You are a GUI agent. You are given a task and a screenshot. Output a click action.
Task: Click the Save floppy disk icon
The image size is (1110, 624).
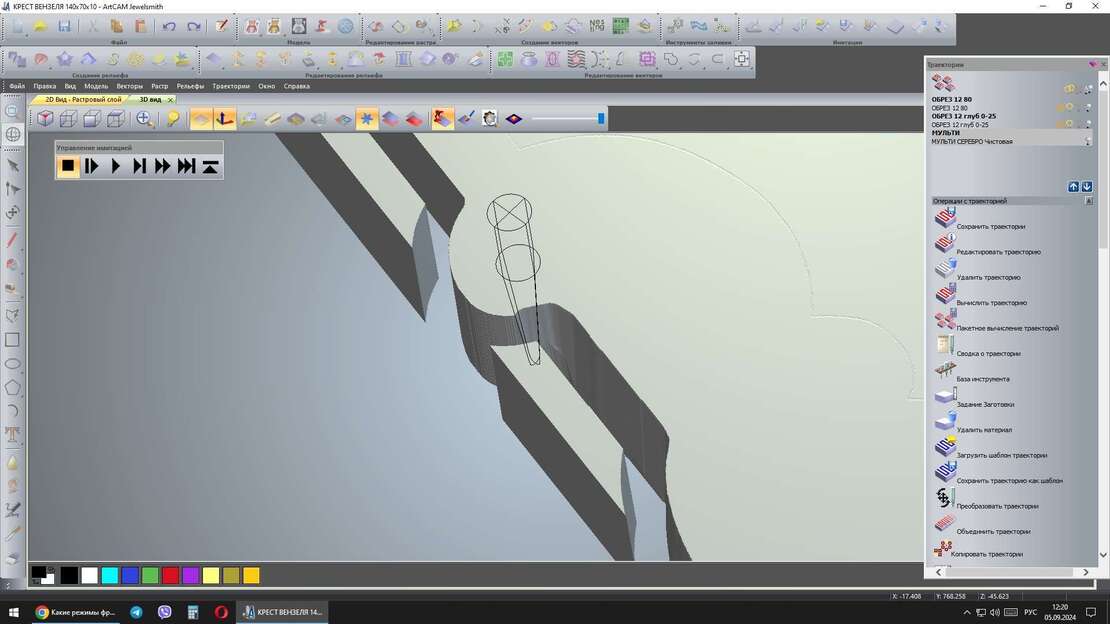pyautogui.click(x=64, y=26)
